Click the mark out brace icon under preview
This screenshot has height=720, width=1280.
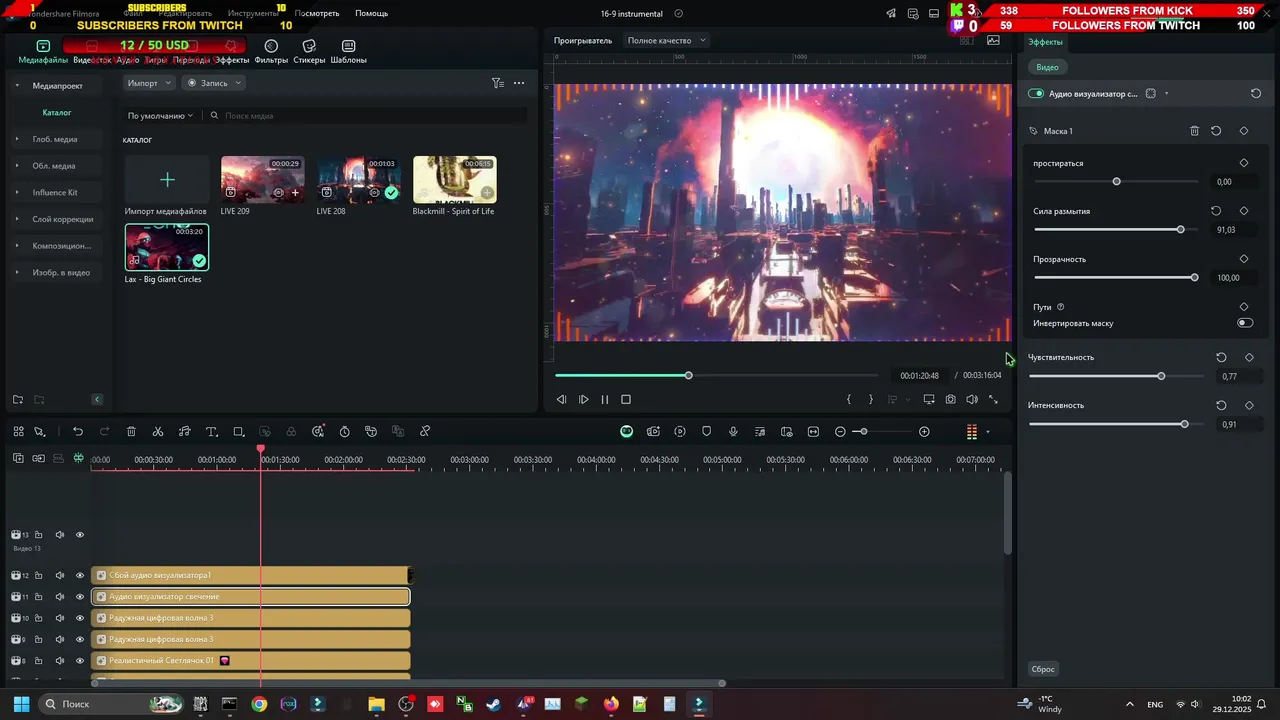[x=870, y=400]
